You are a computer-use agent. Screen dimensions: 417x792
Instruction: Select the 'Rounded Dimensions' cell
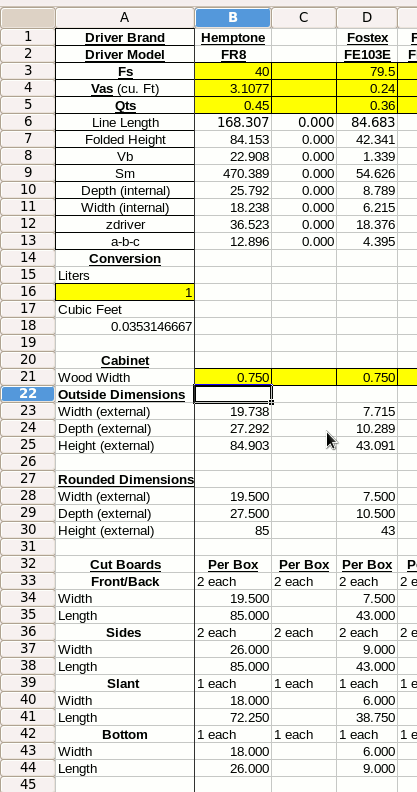125,479
